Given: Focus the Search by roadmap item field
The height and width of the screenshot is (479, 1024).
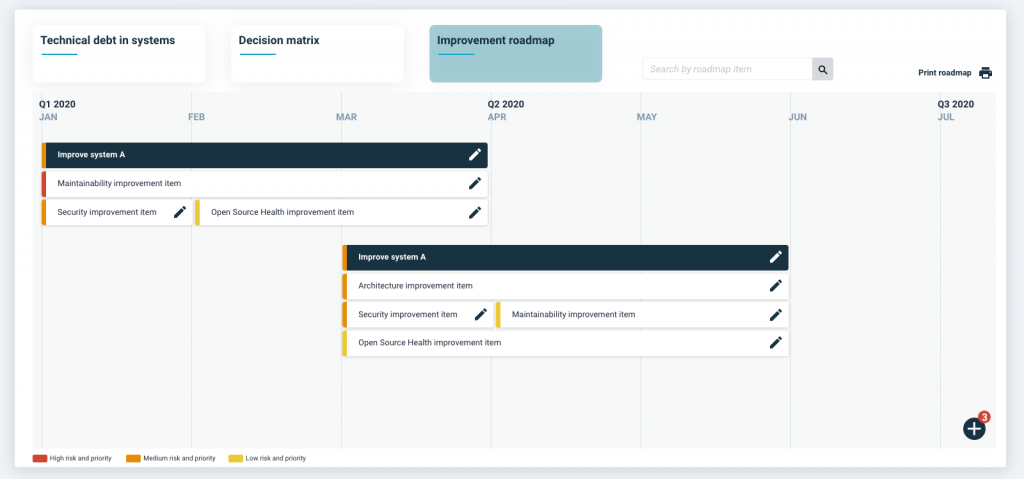Looking at the screenshot, I should click(x=728, y=69).
